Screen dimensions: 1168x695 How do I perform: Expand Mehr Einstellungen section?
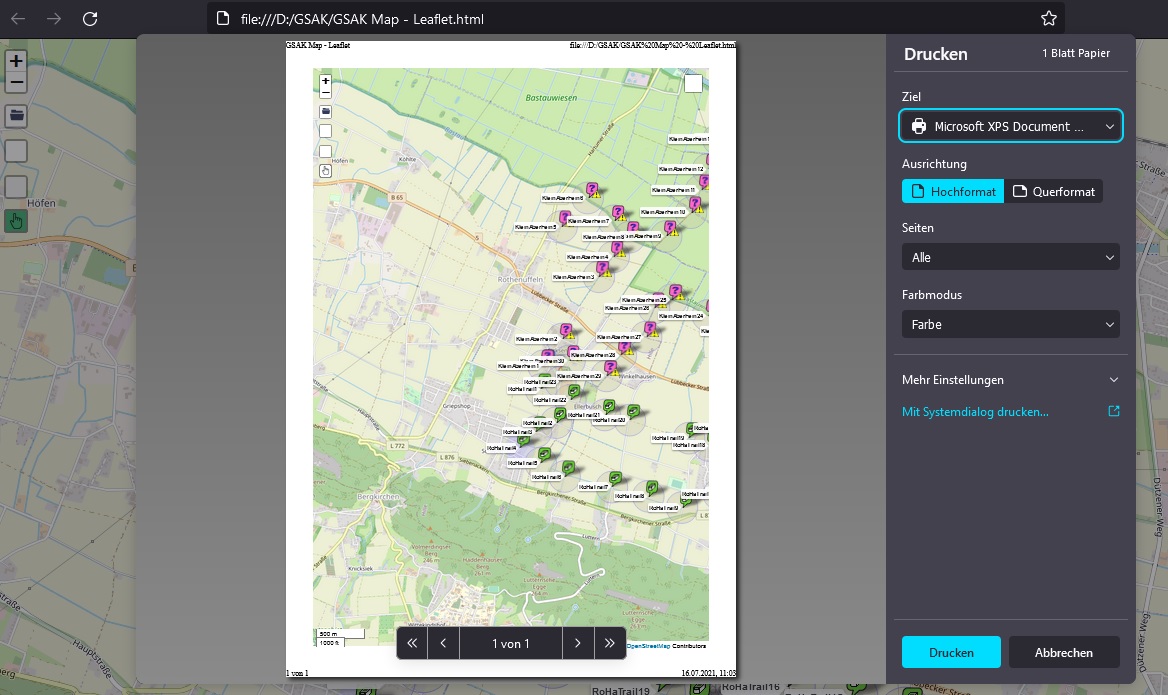click(x=1010, y=380)
